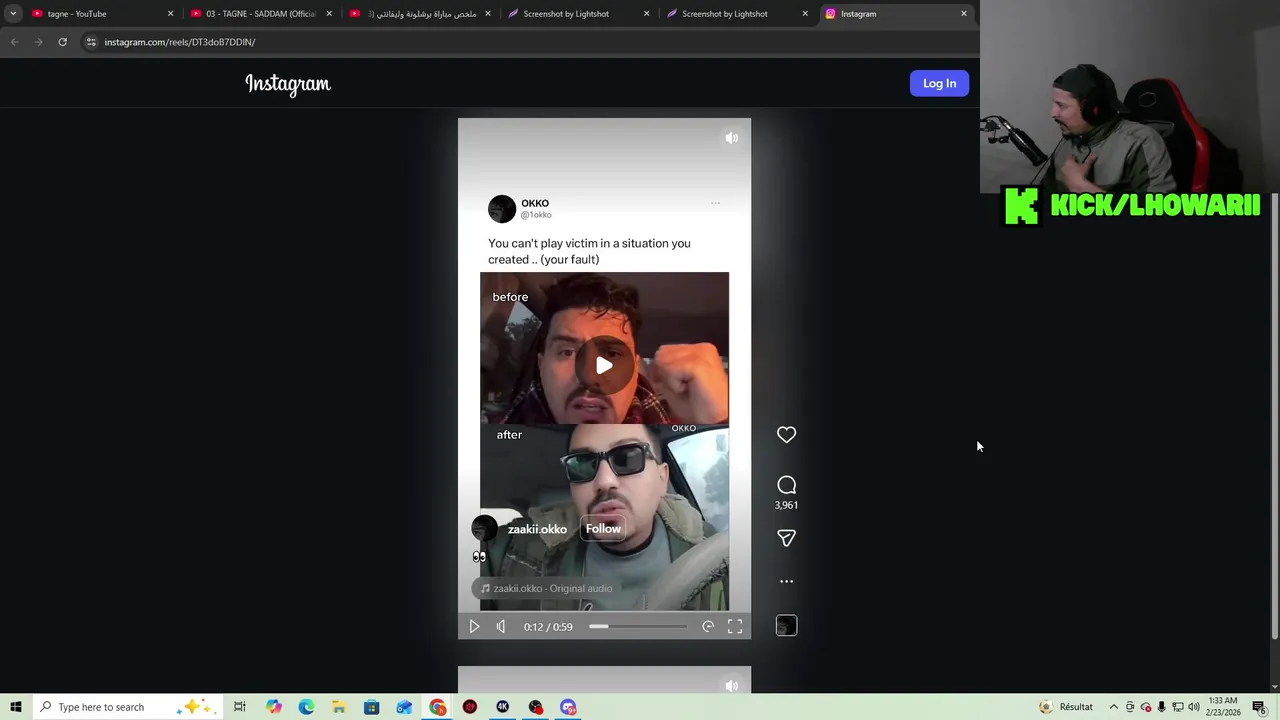This screenshot has height=720, width=1280.
Task: Go forward in the browser
Action: [x=38, y=42]
